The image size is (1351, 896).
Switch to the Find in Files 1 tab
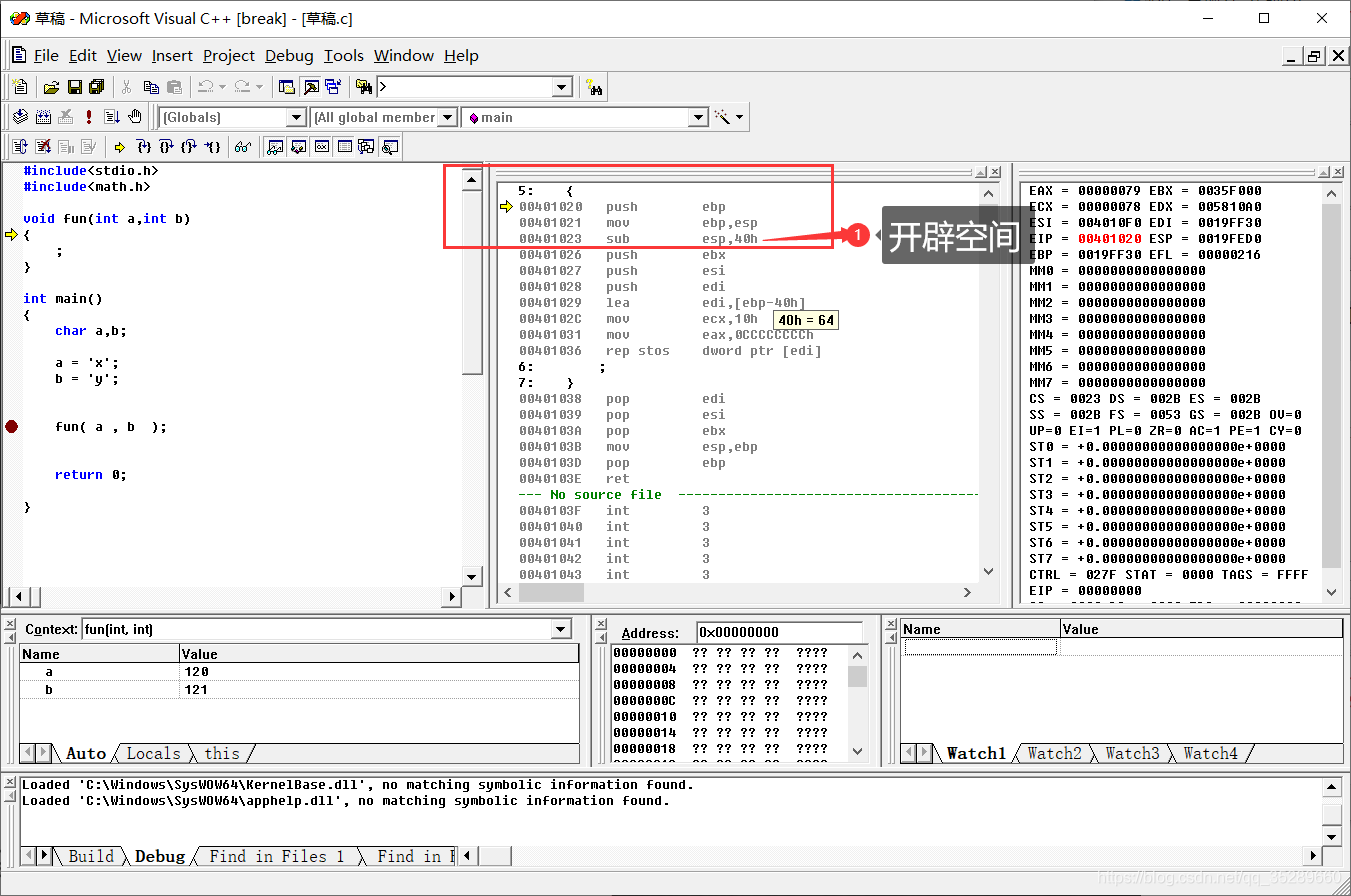(x=276, y=856)
